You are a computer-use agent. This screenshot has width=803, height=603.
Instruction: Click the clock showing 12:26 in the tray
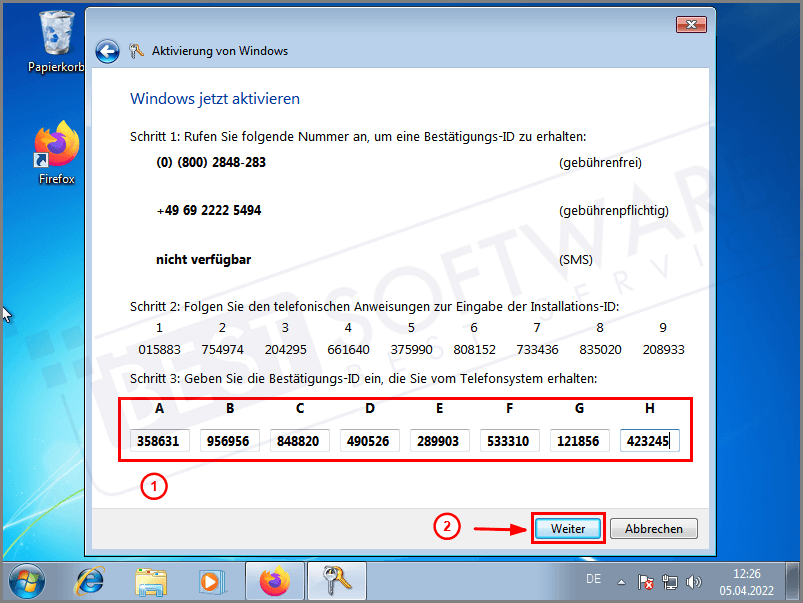[746, 581]
